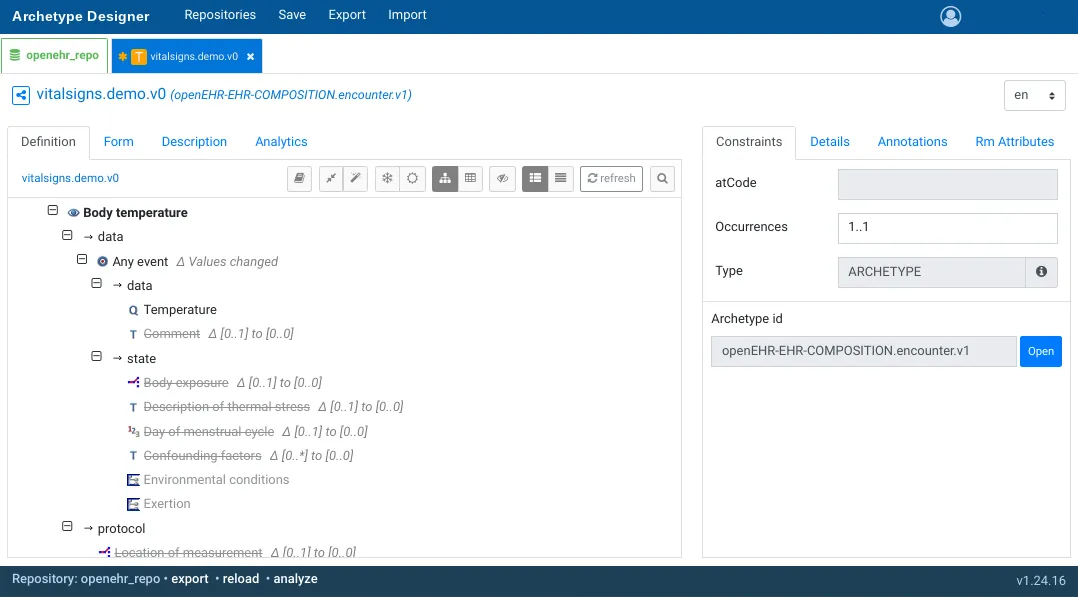Open the language dropdown showing en
1078x597 pixels.
pos(1034,95)
